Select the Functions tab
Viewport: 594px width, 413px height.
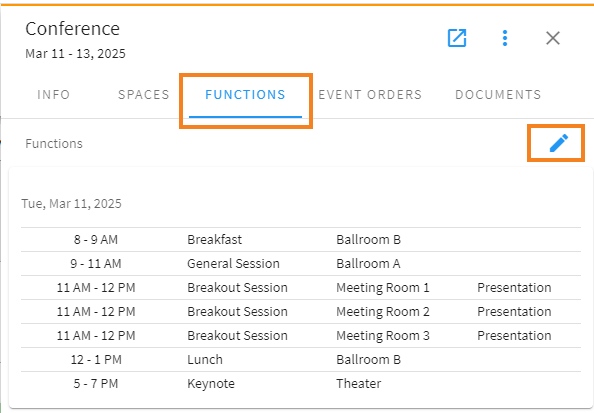coord(245,94)
